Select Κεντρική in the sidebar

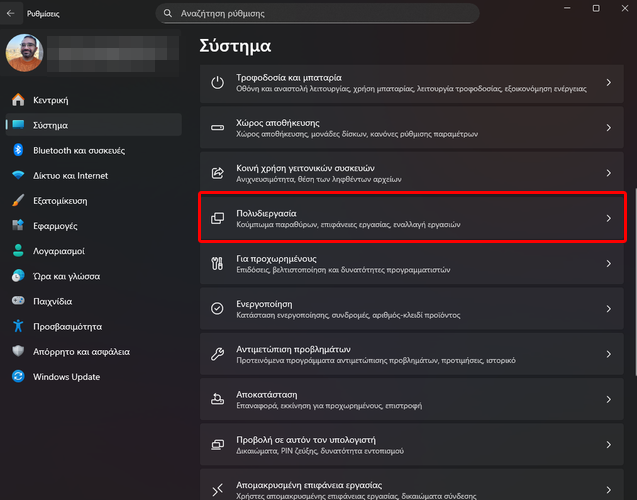(x=50, y=100)
